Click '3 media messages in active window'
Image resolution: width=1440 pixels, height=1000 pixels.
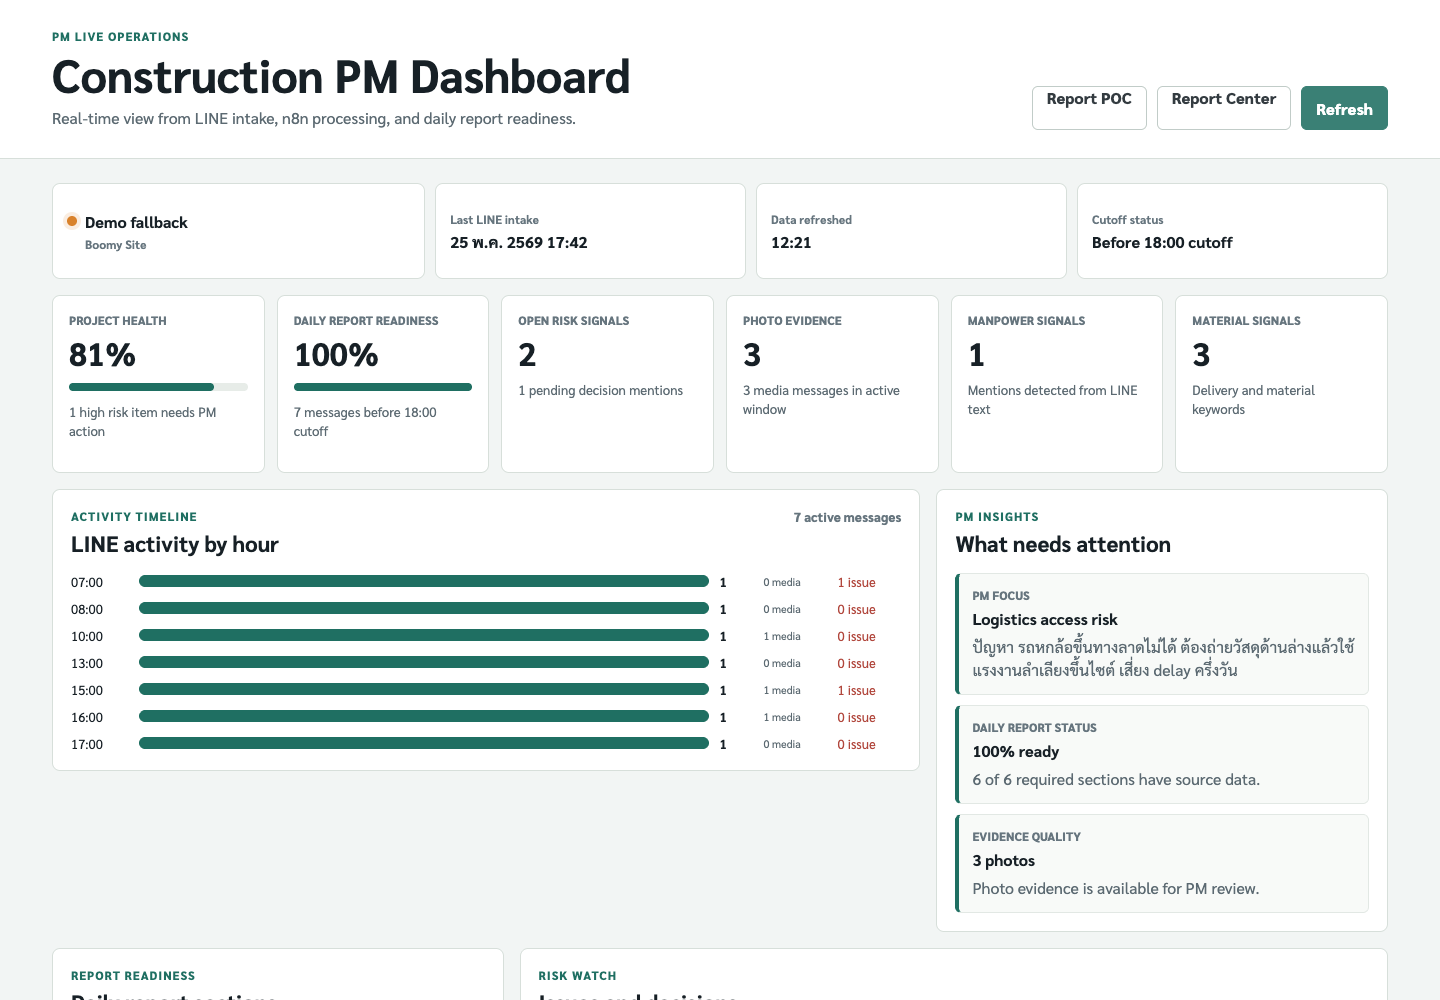(x=821, y=400)
